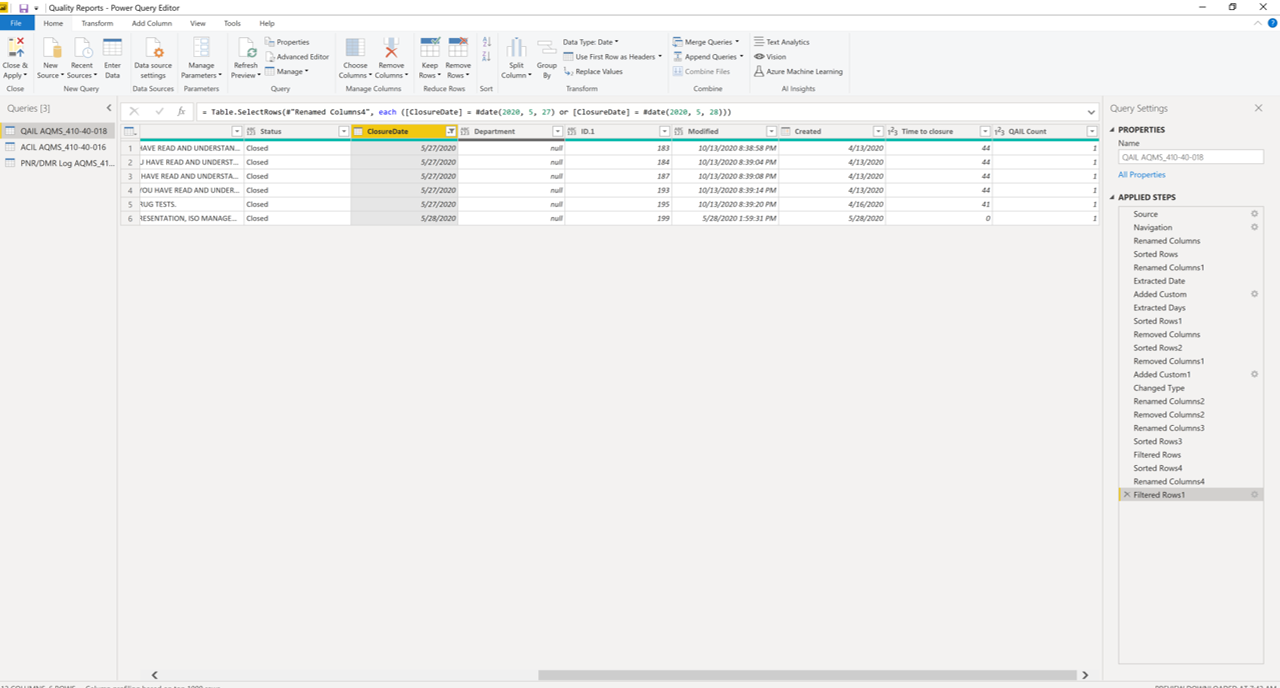The height and width of the screenshot is (688, 1280).
Task: Collapse the Queries pane
Action: click(x=109, y=108)
